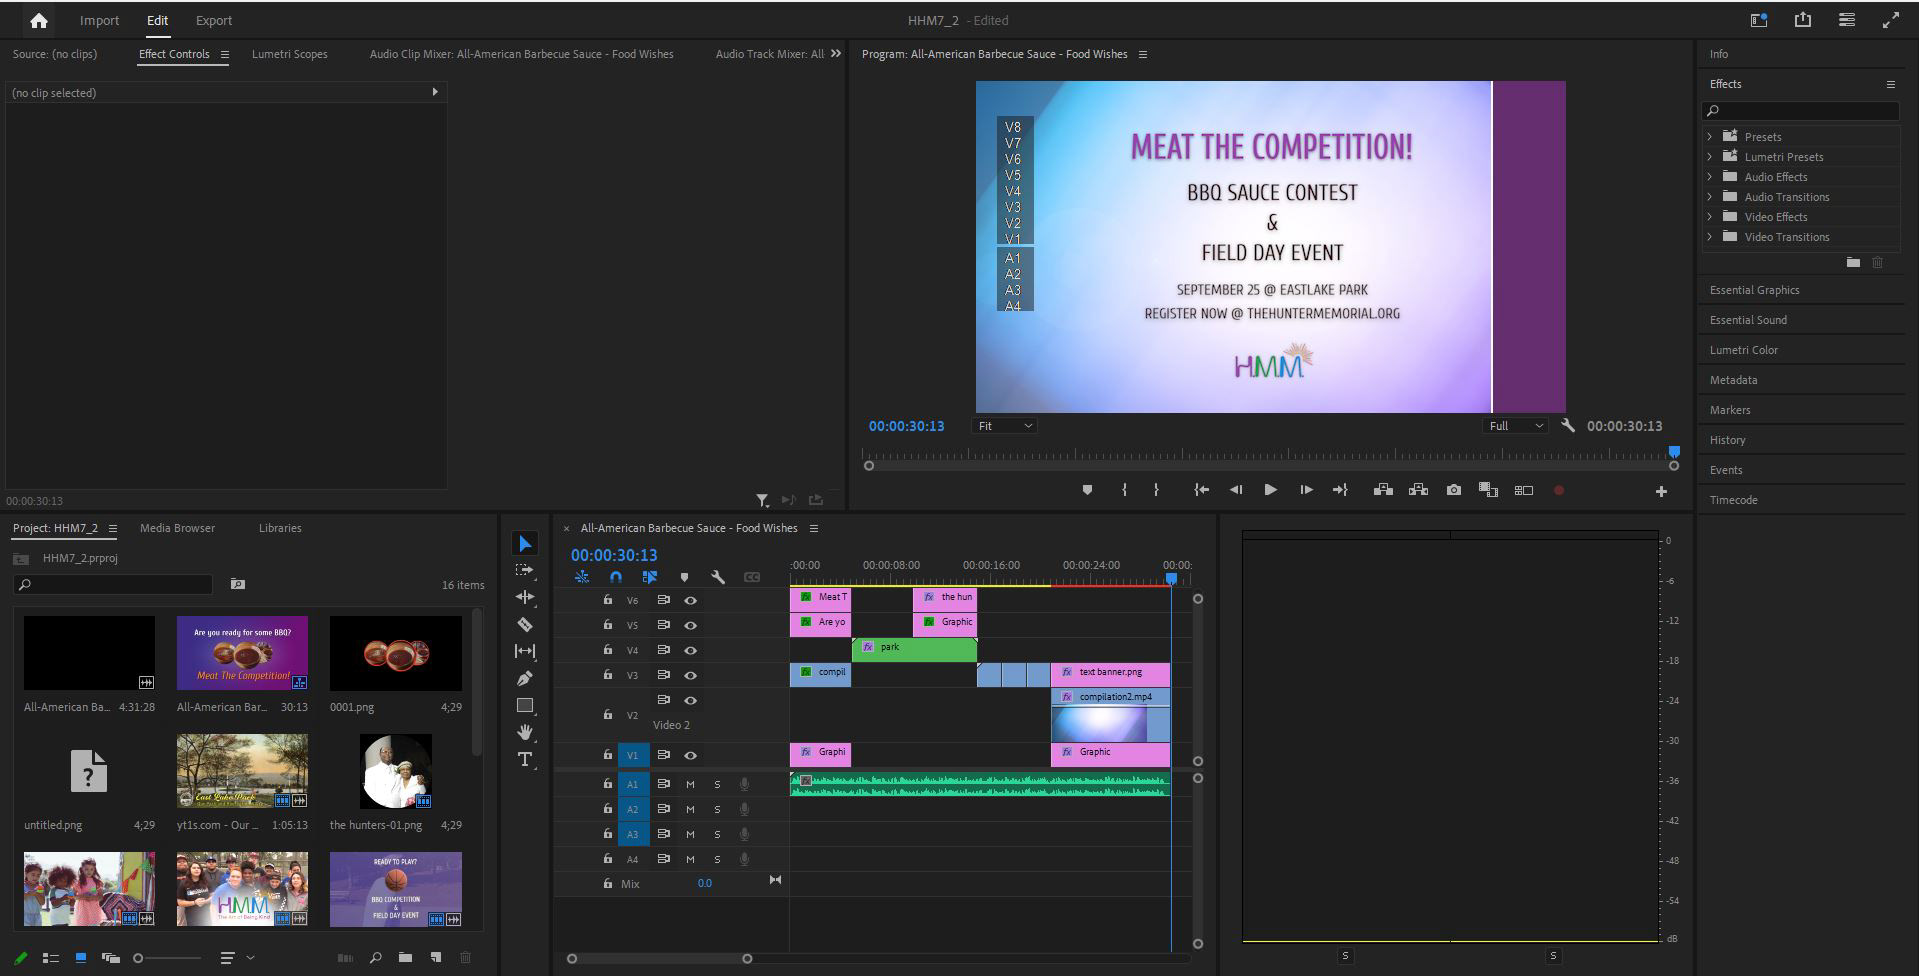
Task: Step back one frame
Action: pos(1236,490)
